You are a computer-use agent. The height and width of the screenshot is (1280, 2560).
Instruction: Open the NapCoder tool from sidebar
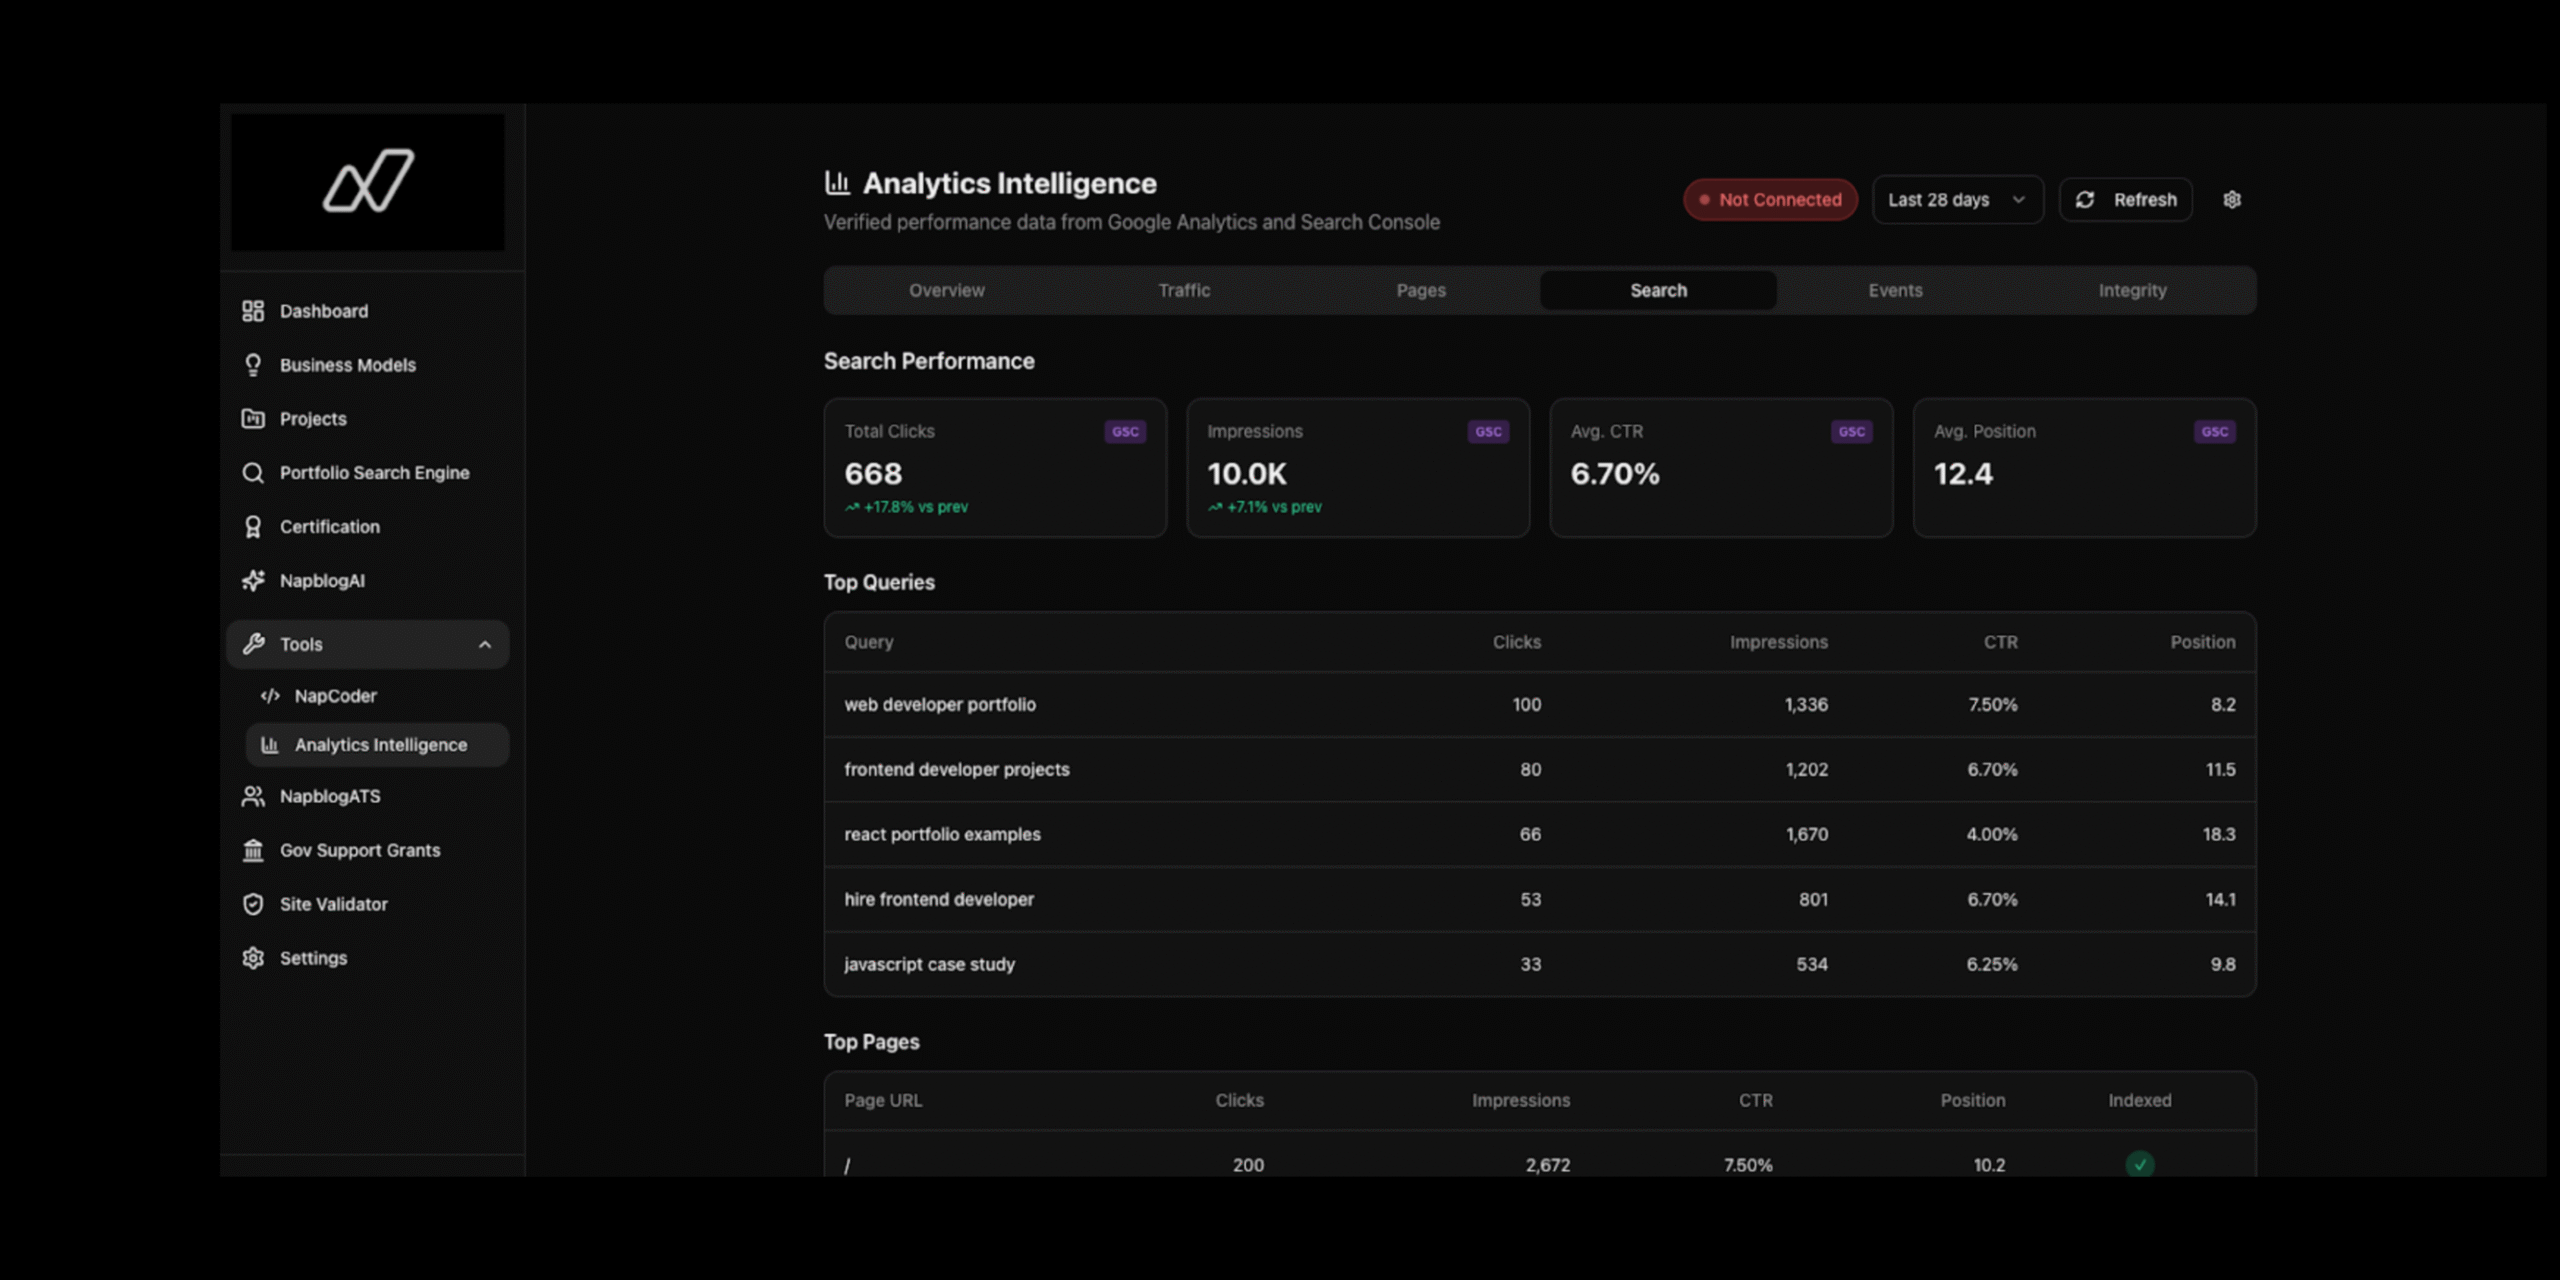click(x=335, y=696)
